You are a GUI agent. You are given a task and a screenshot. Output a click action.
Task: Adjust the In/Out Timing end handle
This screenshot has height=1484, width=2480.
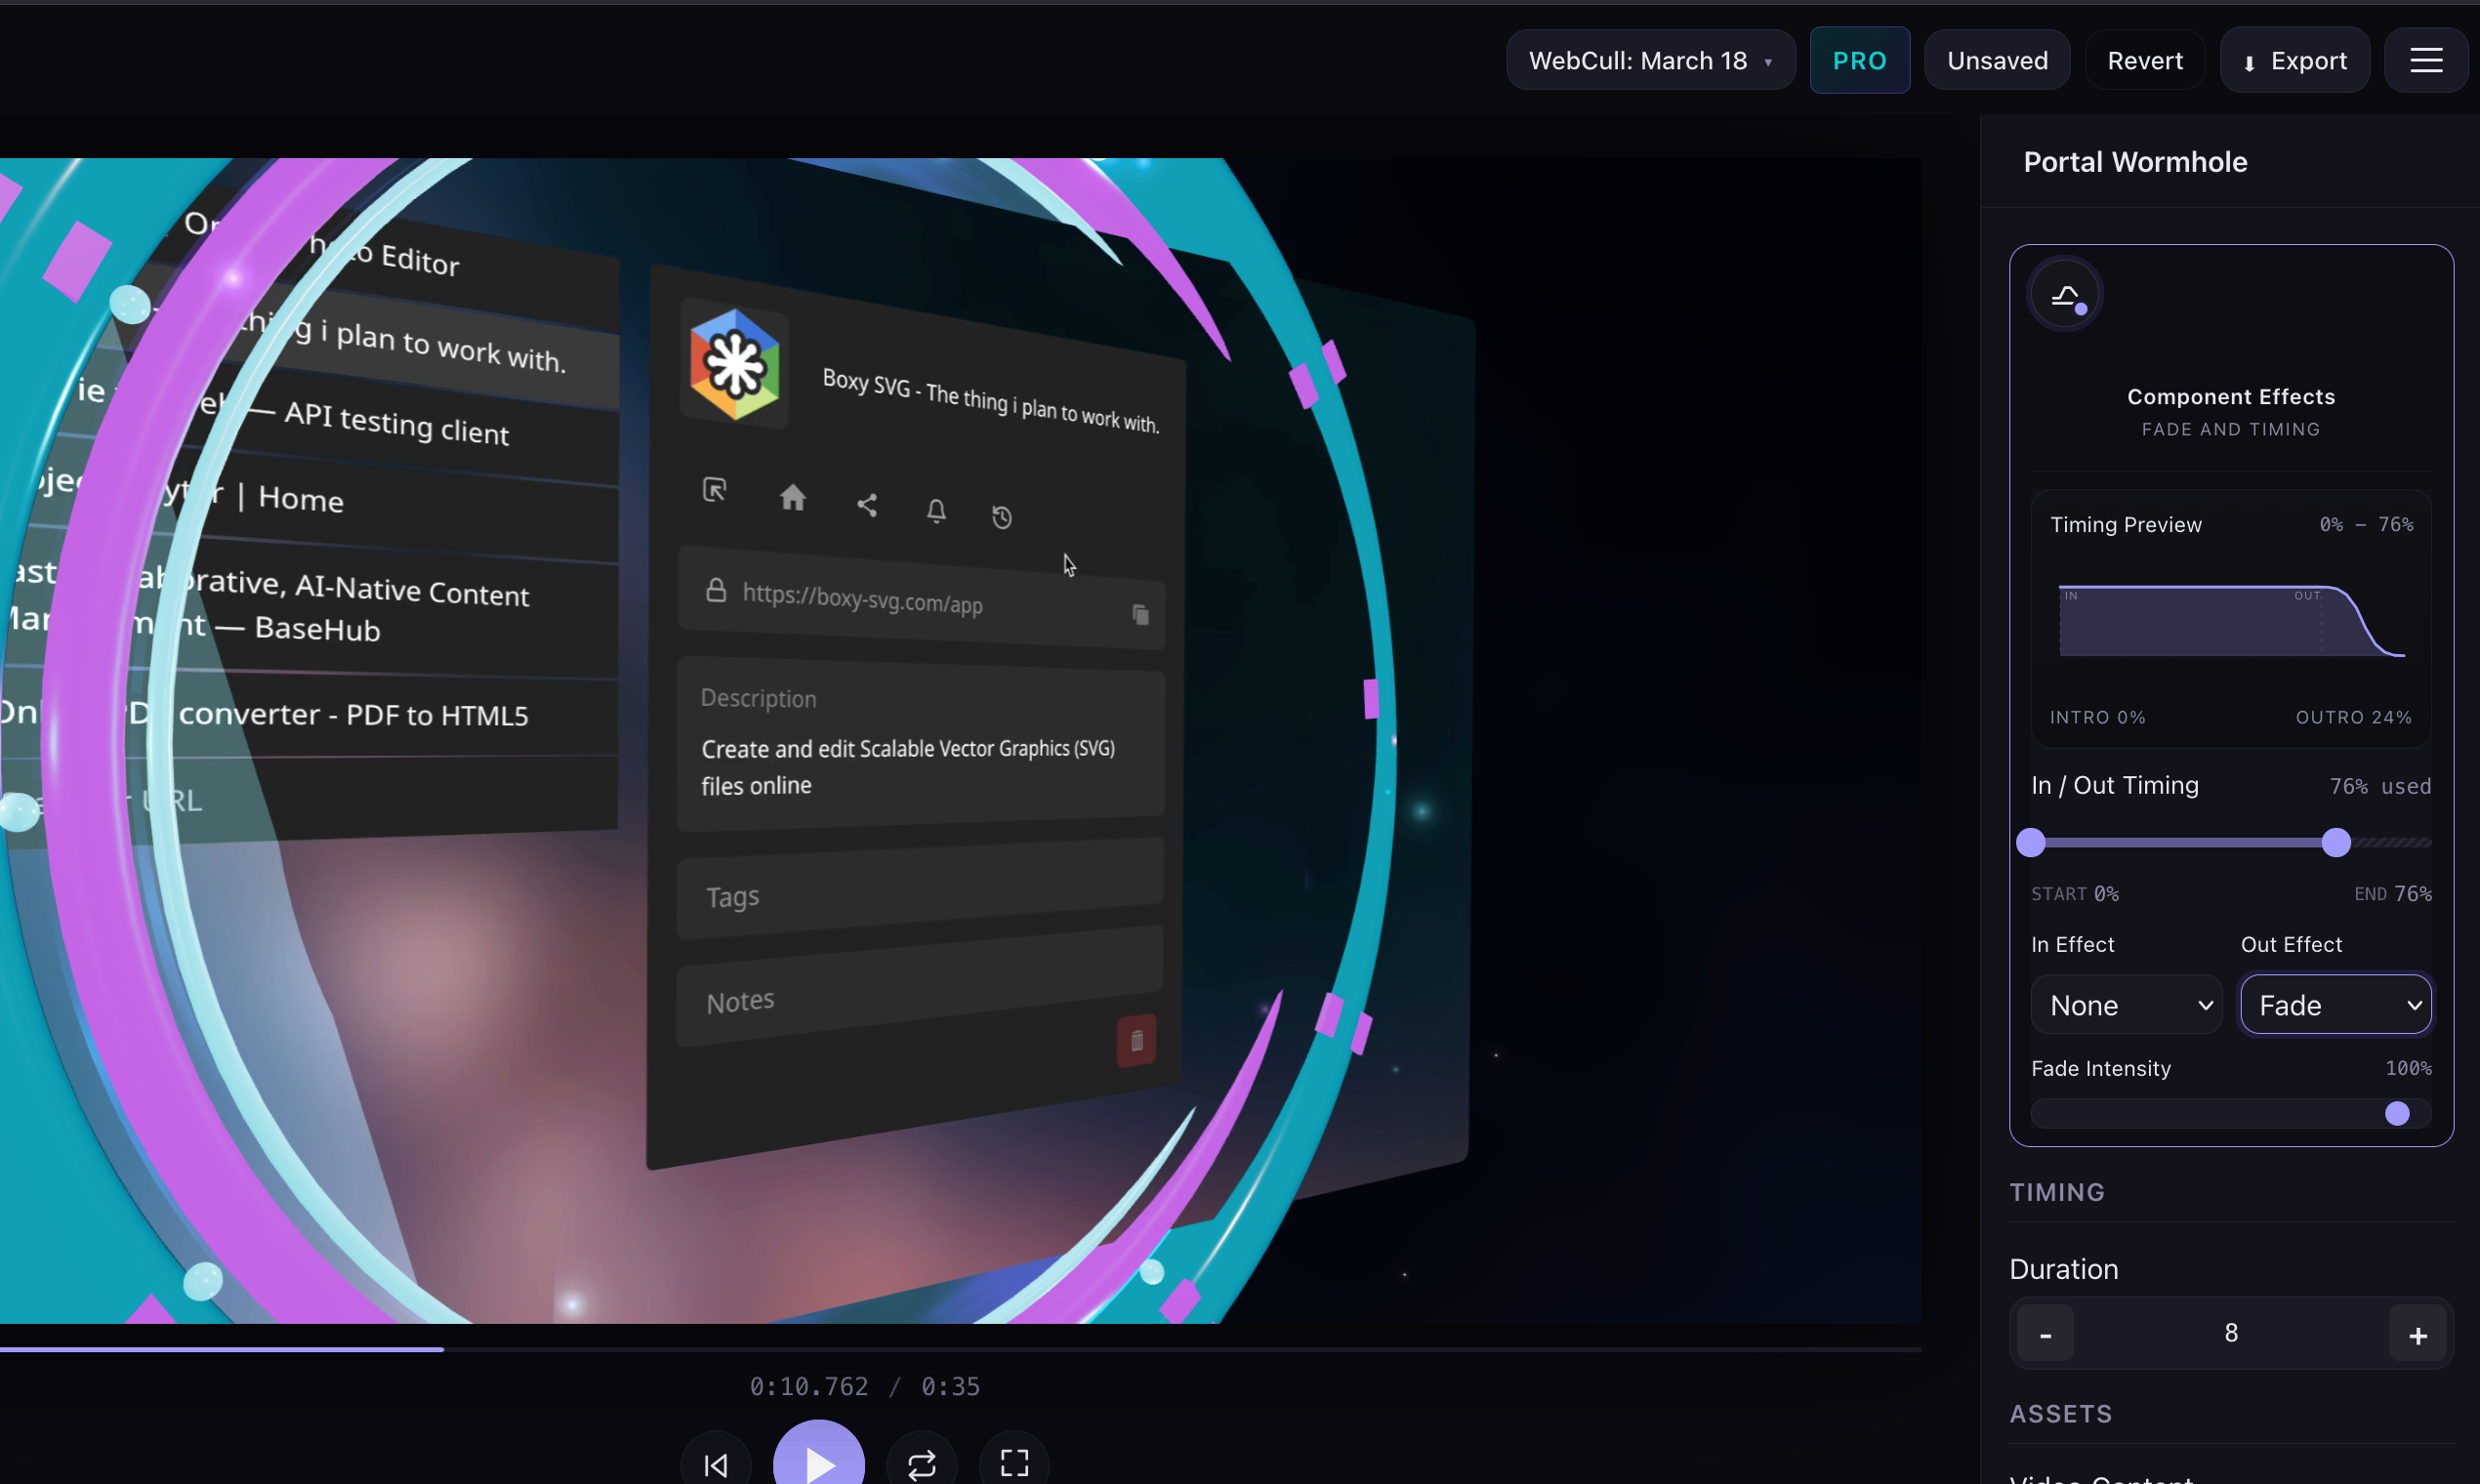(x=2335, y=842)
